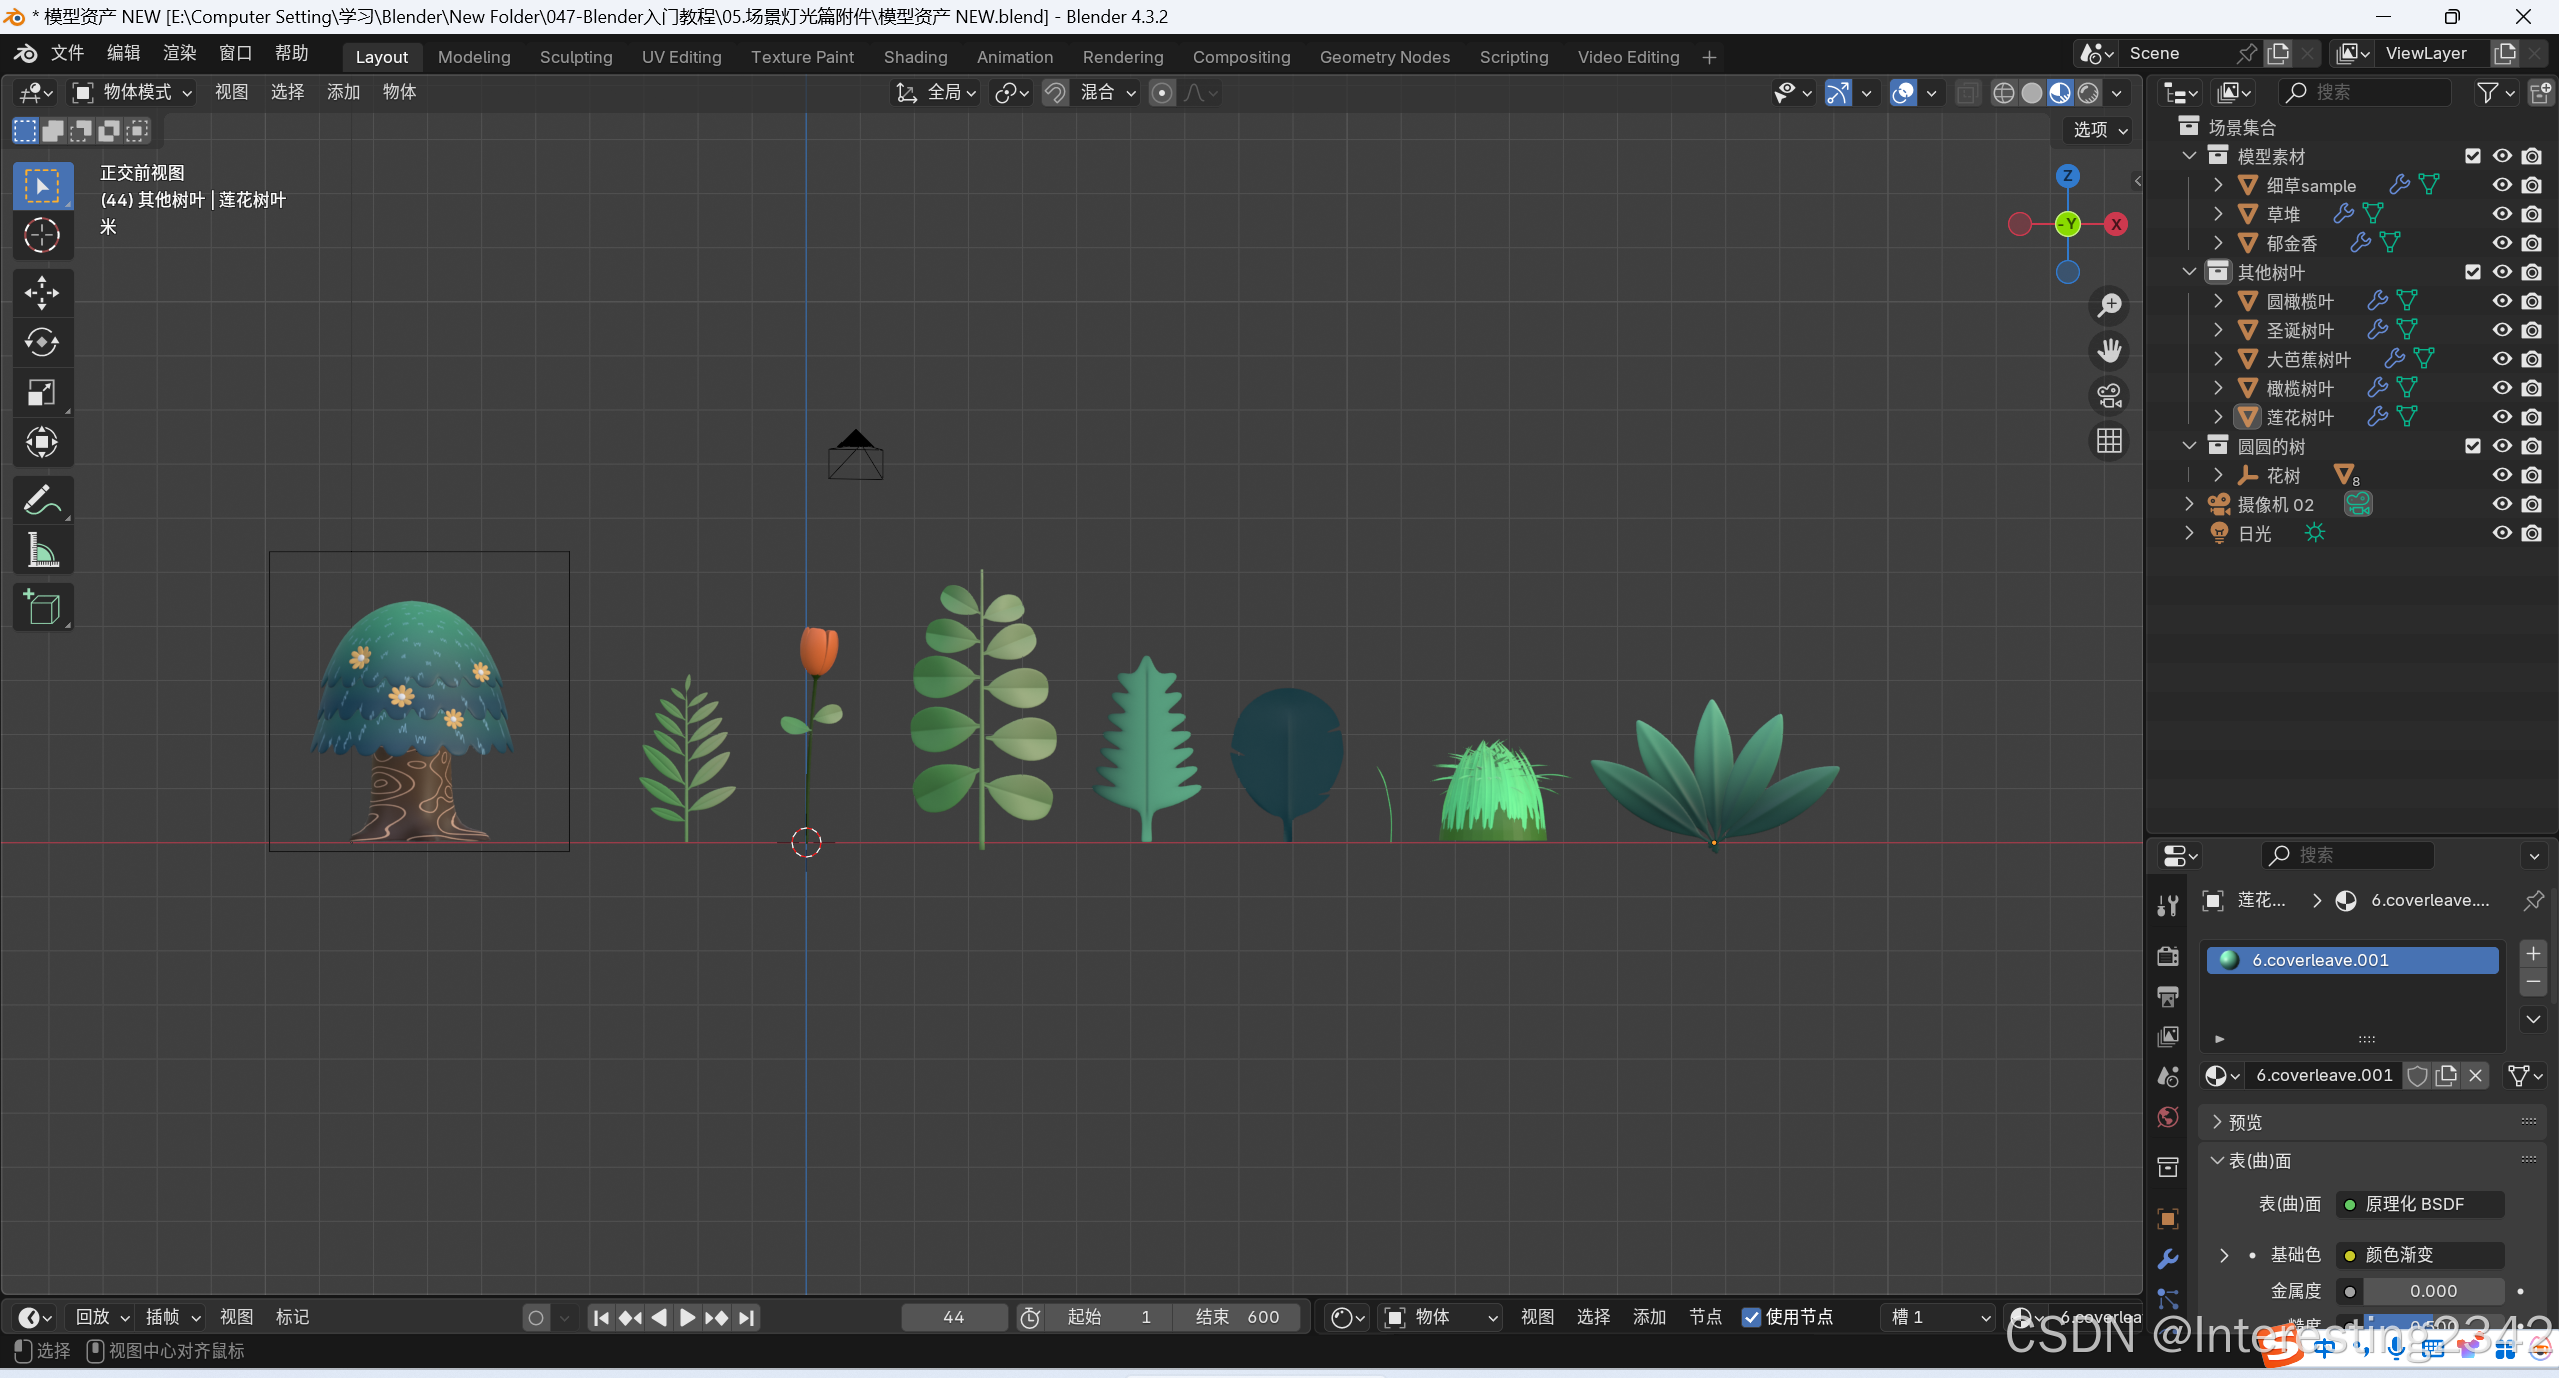The width and height of the screenshot is (2559, 1378).
Task: Open the Modifiers wrench properties tab
Action: pos(2168,1259)
